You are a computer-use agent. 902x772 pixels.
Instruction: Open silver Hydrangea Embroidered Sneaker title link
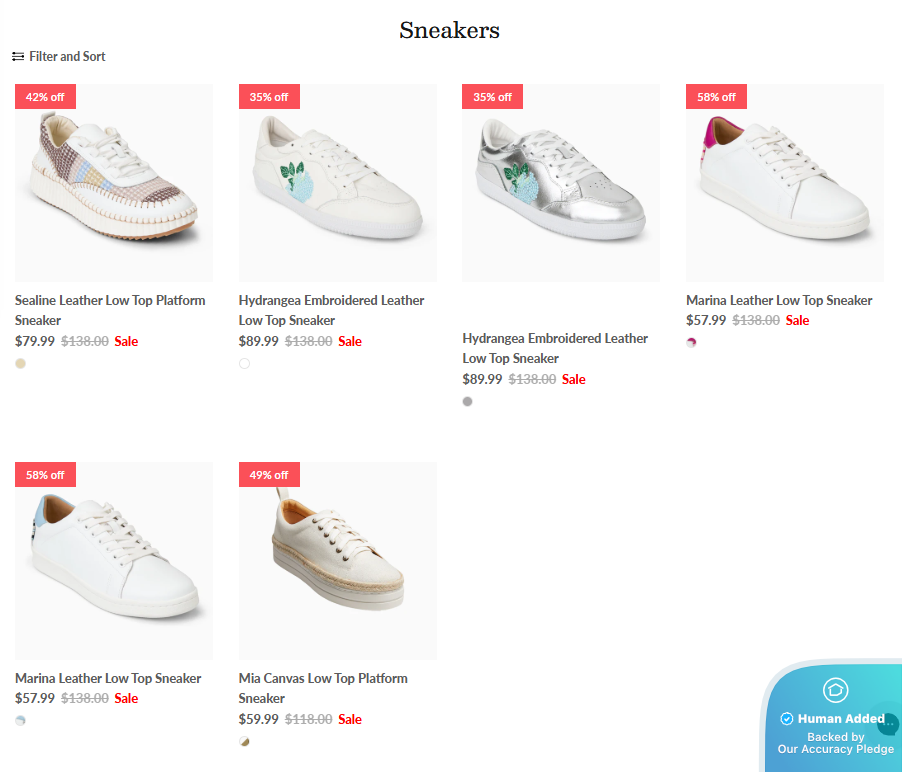tap(555, 348)
